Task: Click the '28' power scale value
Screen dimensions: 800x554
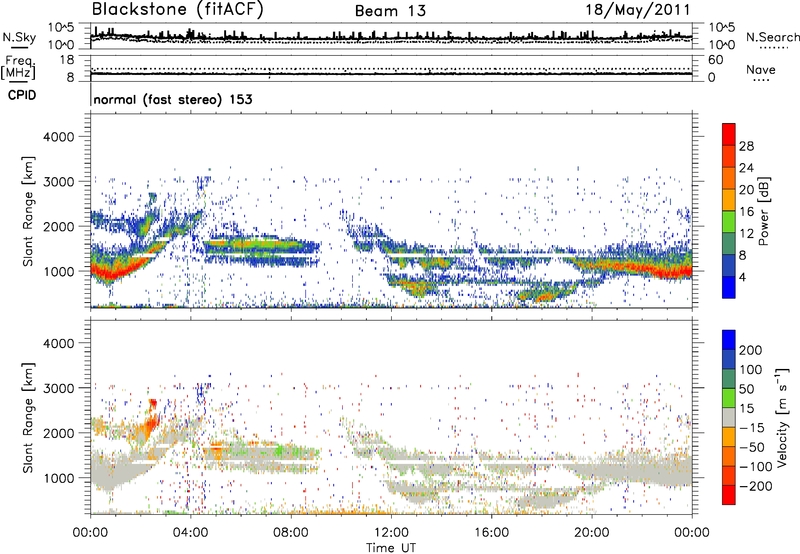Action: tap(746, 146)
